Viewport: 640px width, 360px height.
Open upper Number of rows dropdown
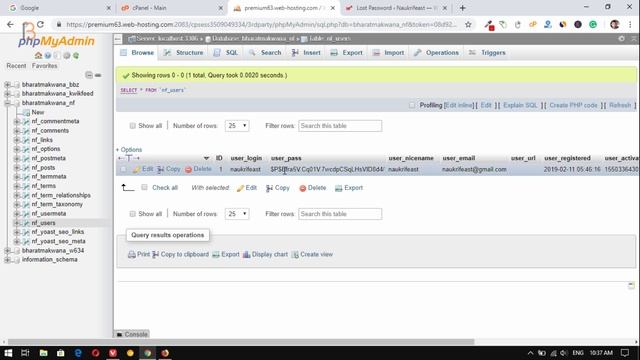(x=237, y=126)
